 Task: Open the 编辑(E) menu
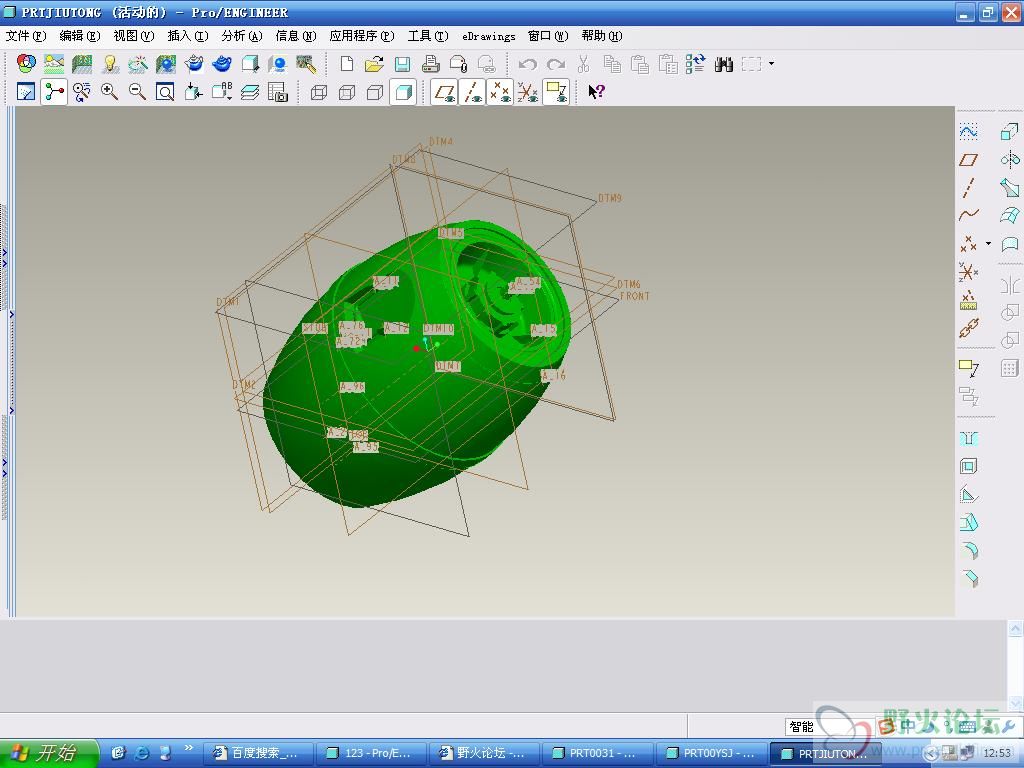click(x=80, y=36)
